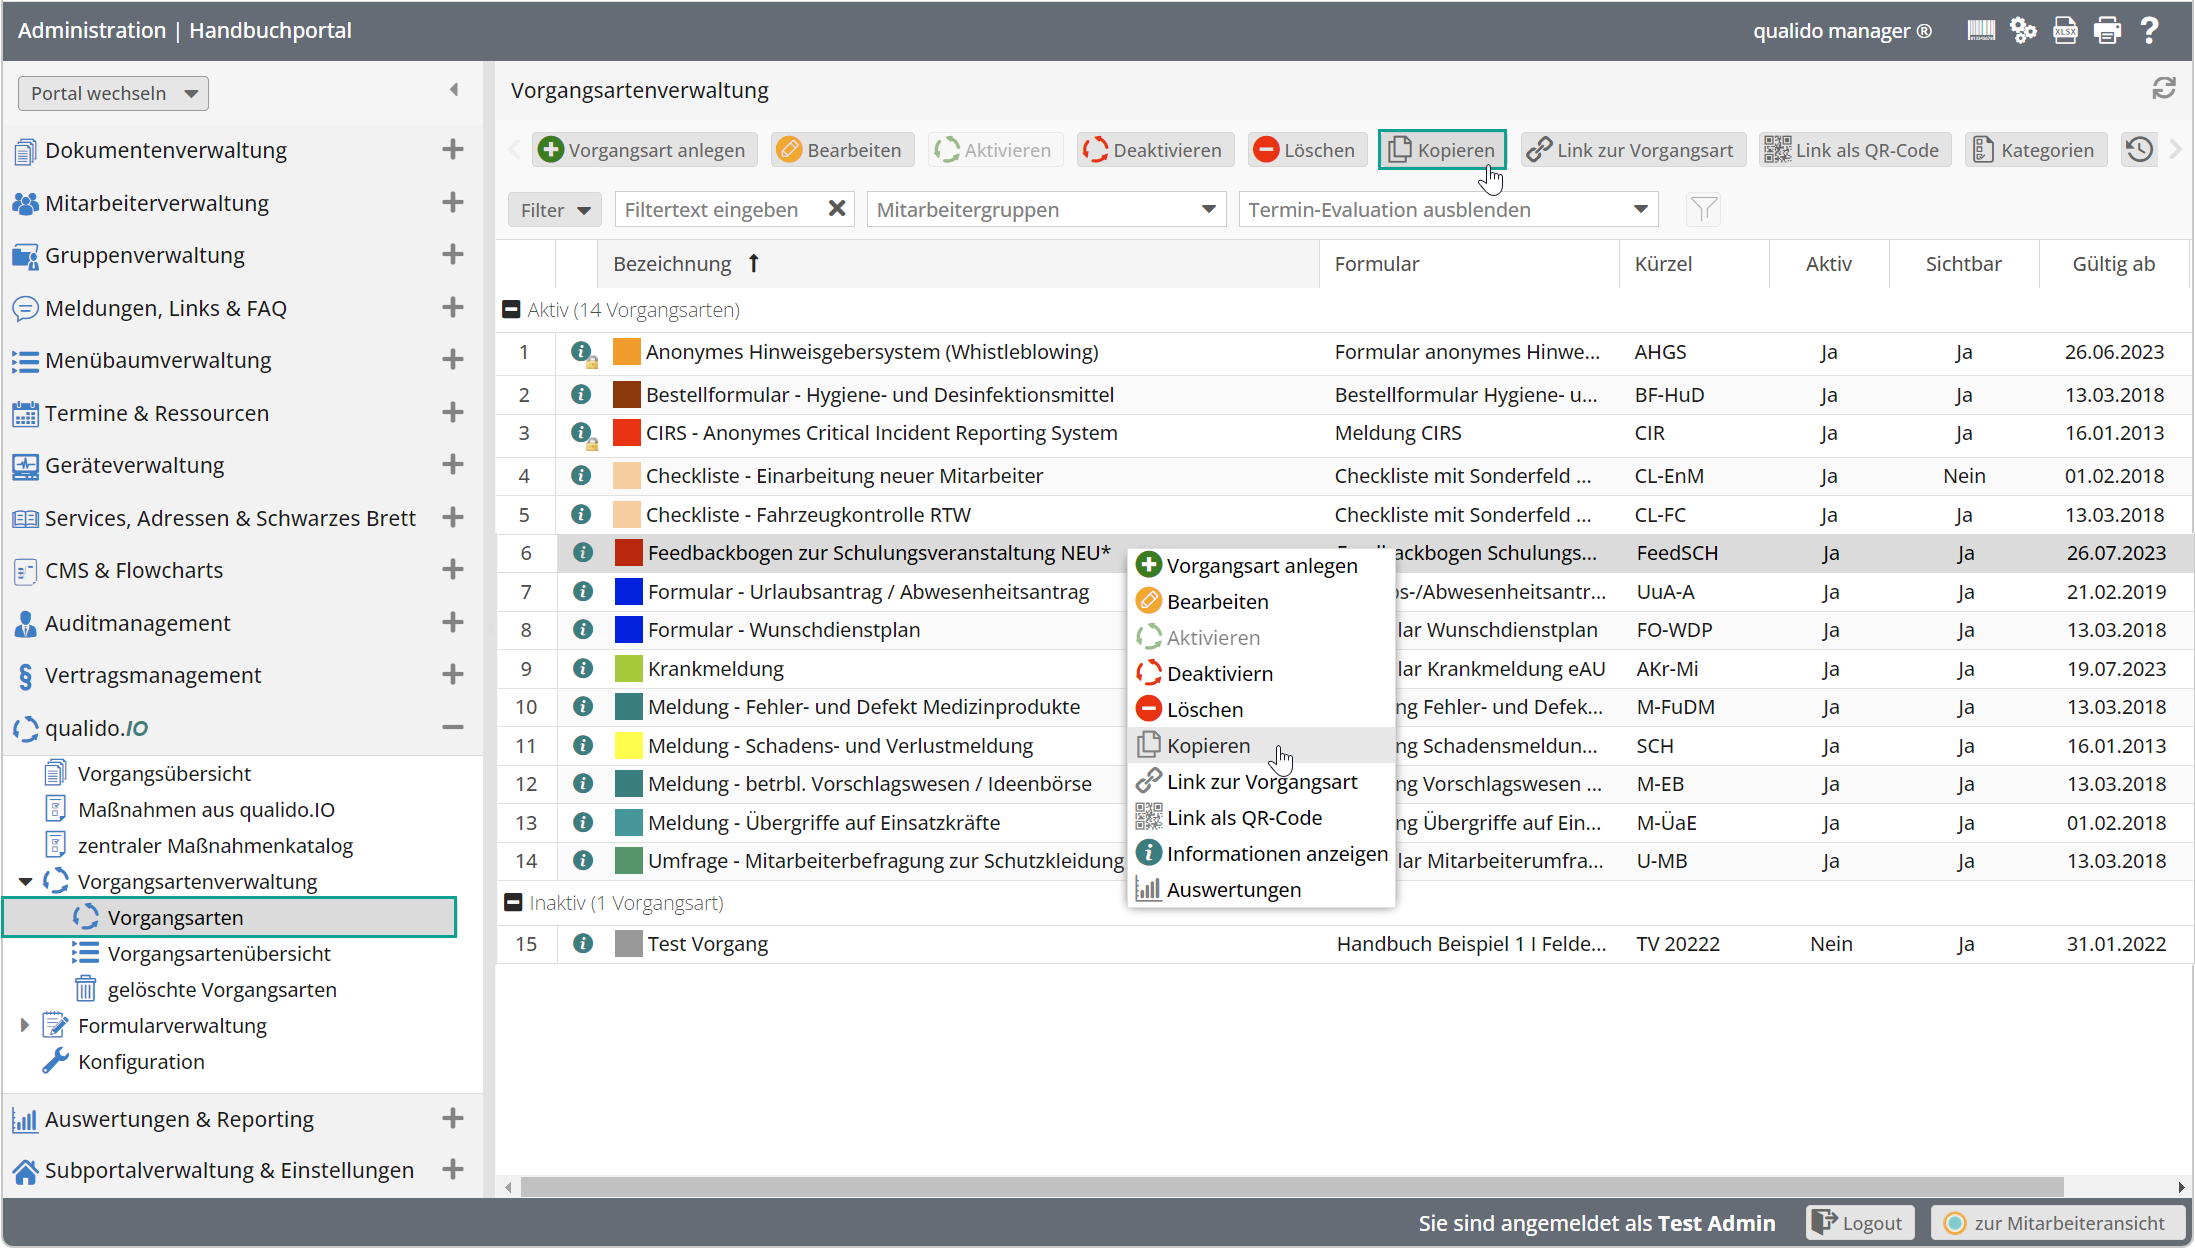Open Vorgangsübersicht in sidebar tree
Viewport: 2195px width, 1249px height.
165,773
